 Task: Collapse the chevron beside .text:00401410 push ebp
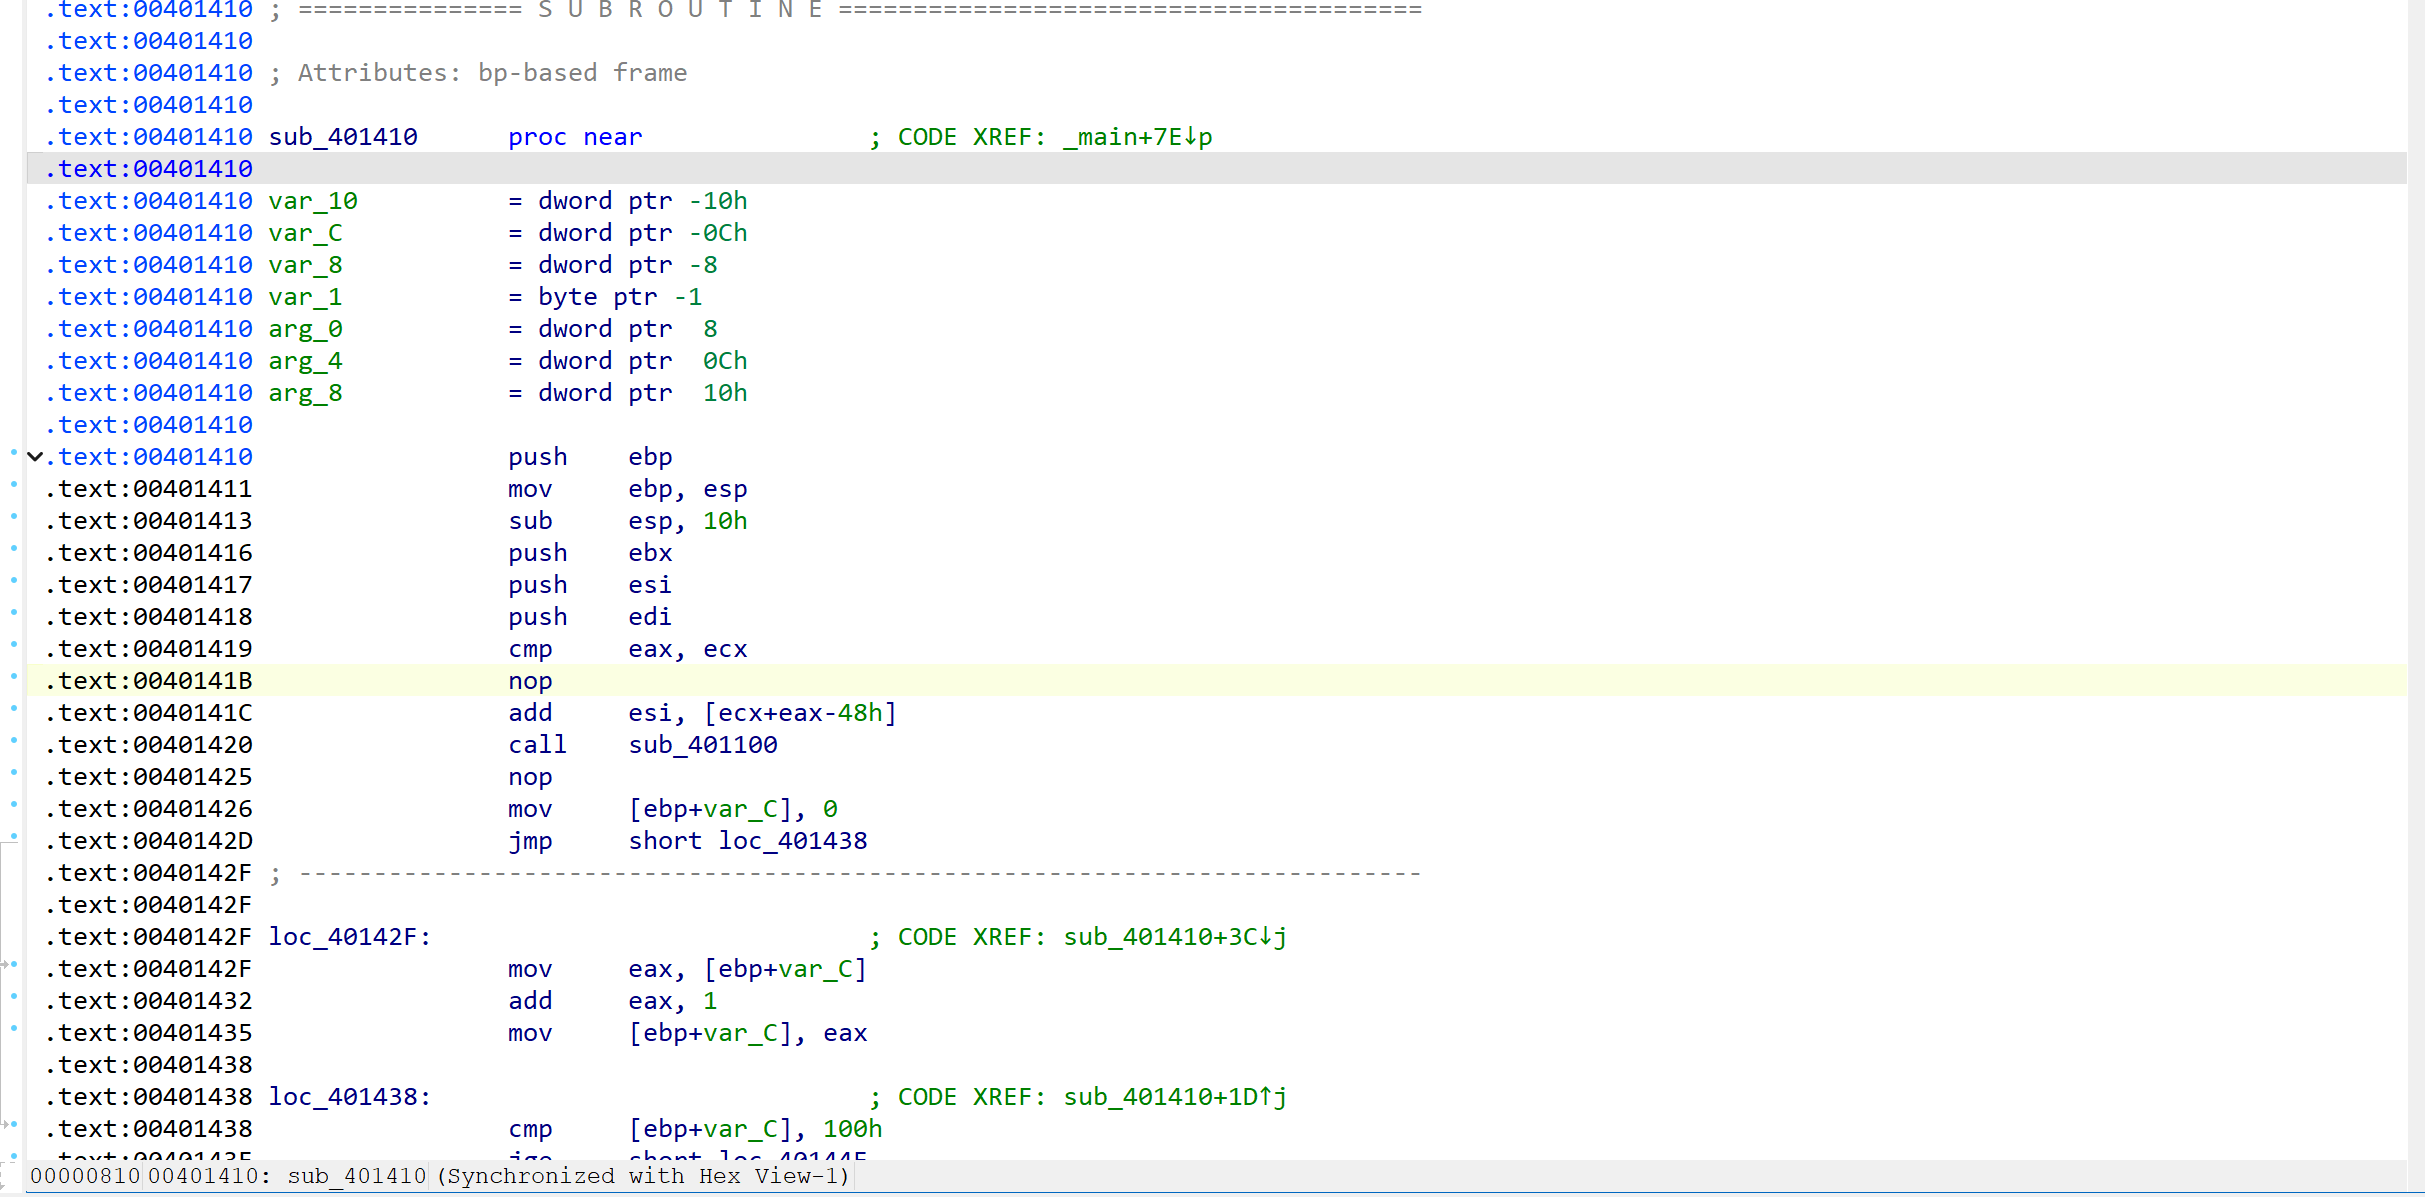point(35,457)
